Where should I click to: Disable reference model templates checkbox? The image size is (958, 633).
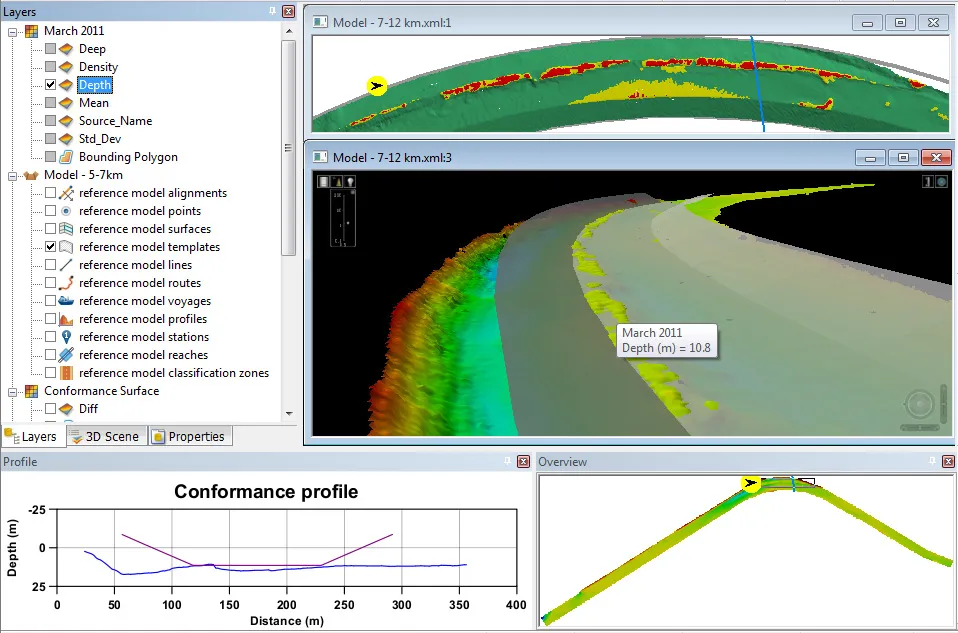point(51,247)
